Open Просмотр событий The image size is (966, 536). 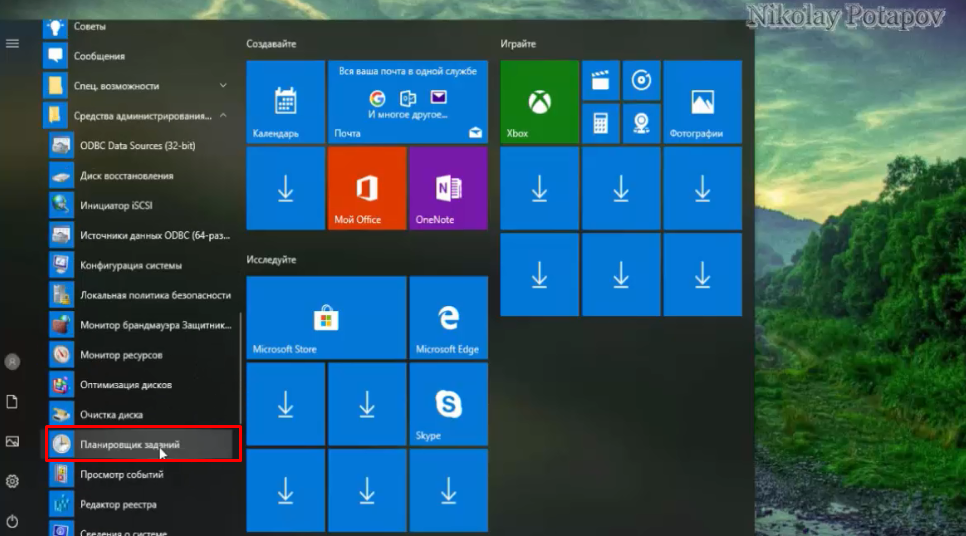click(x=141, y=474)
